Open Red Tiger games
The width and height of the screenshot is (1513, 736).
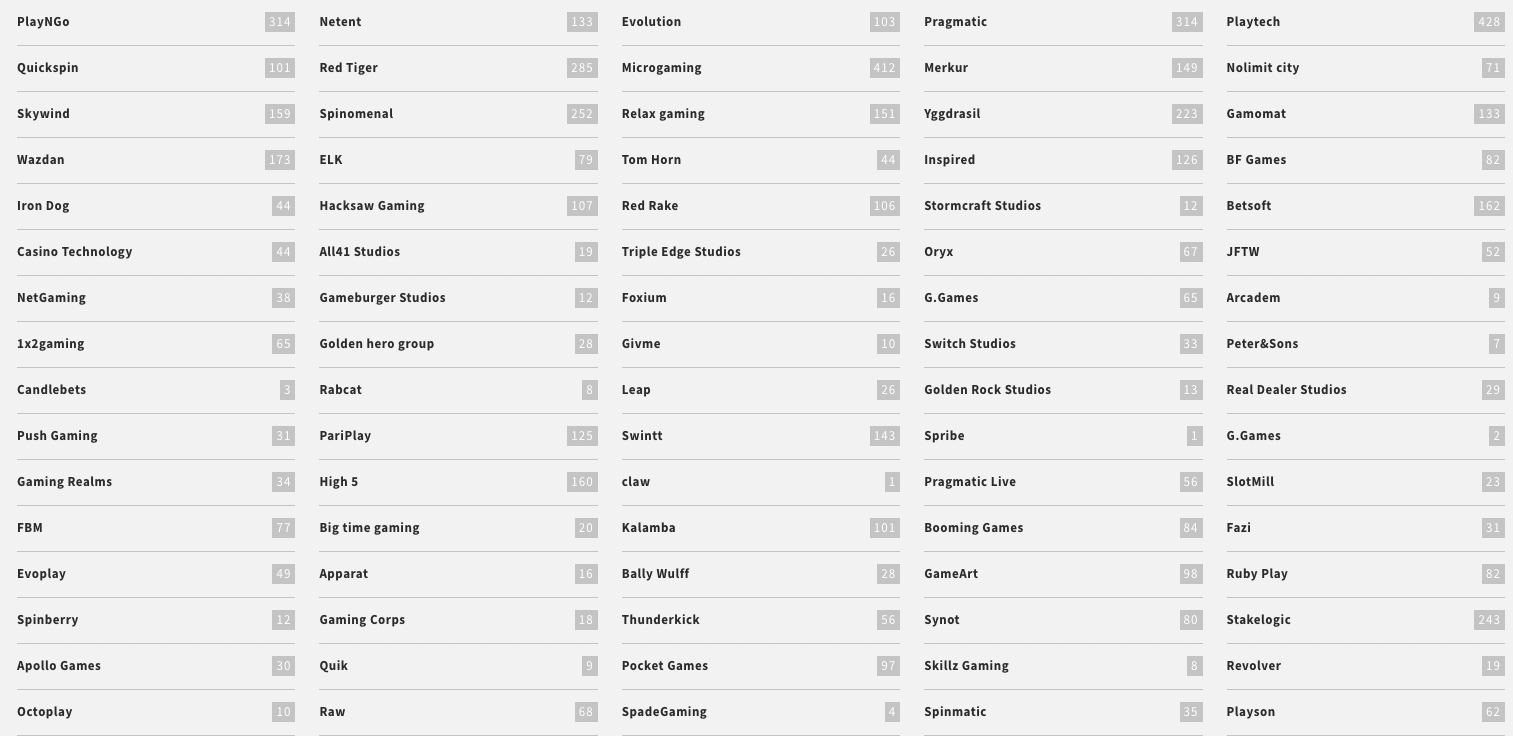click(x=458, y=68)
